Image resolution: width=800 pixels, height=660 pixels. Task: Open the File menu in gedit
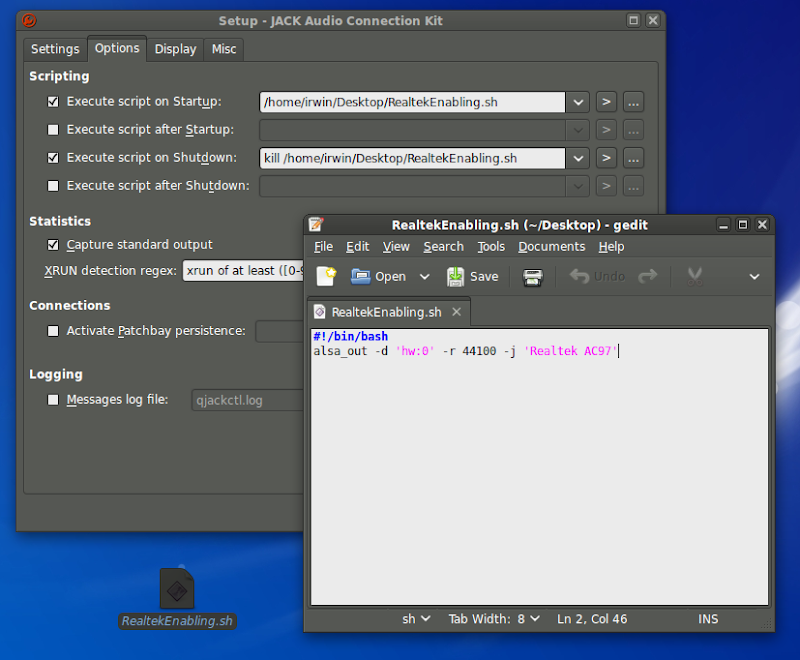click(x=323, y=247)
